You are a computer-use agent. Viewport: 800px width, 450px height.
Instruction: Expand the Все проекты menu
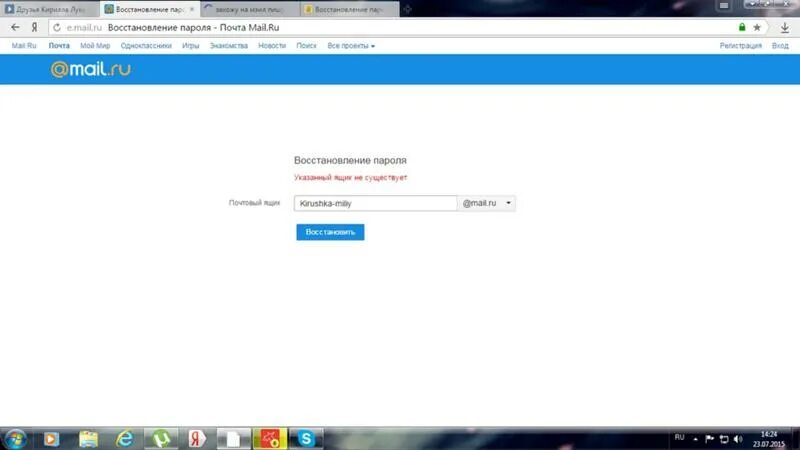(351, 45)
